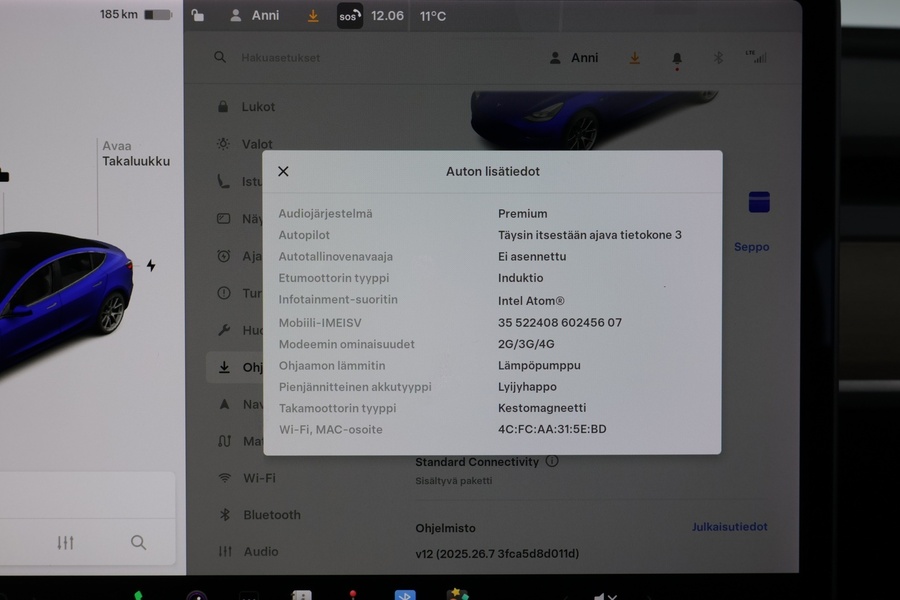
Task: Tap the software update download arrow
Action: coord(634,58)
